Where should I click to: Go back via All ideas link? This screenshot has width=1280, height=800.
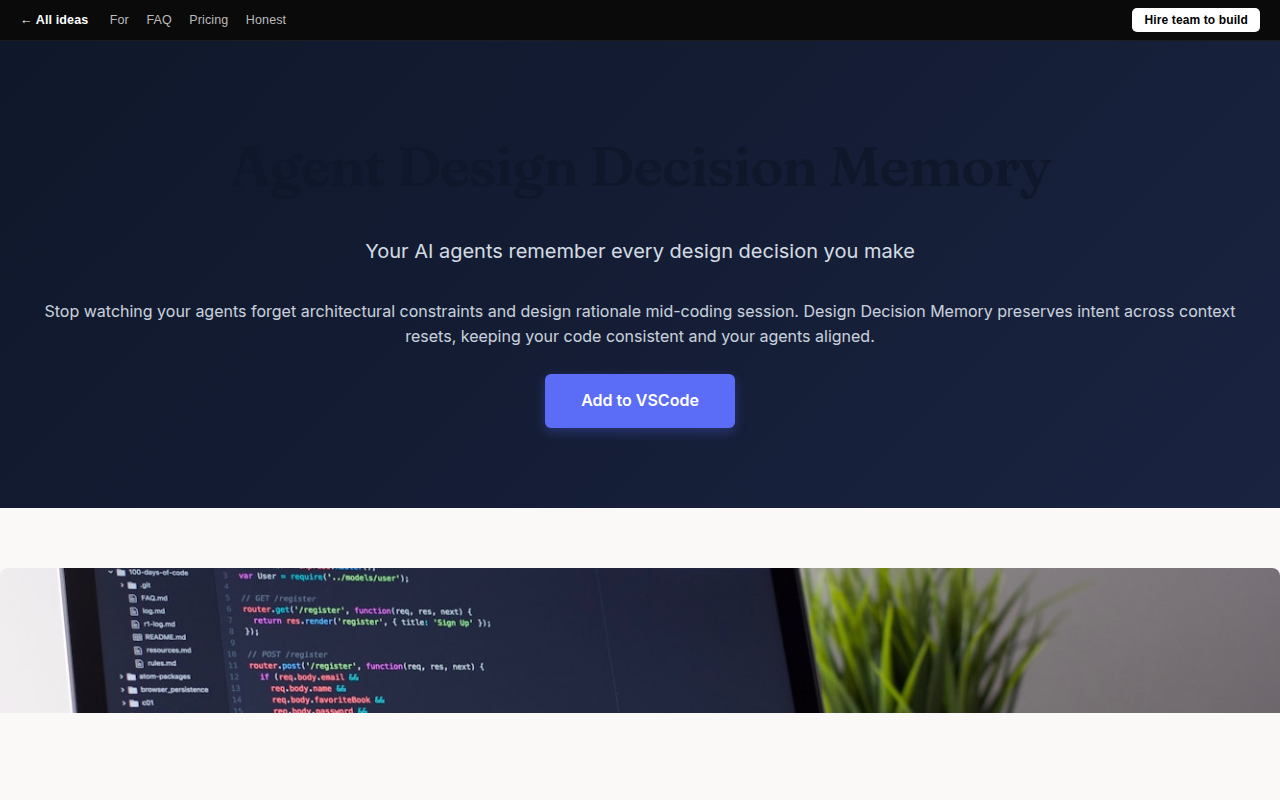pyautogui.click(x=54, y=20)
